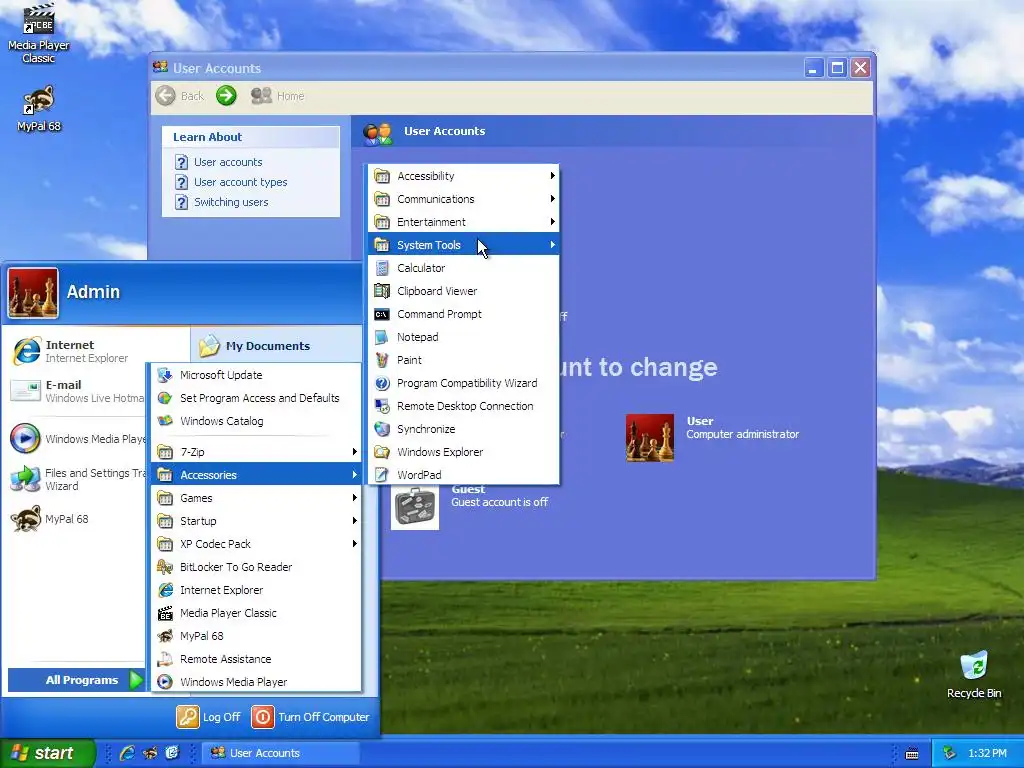Click the Admin account picture in Start menu
This screenshot has width=1024, height=768.
point(33,293)
